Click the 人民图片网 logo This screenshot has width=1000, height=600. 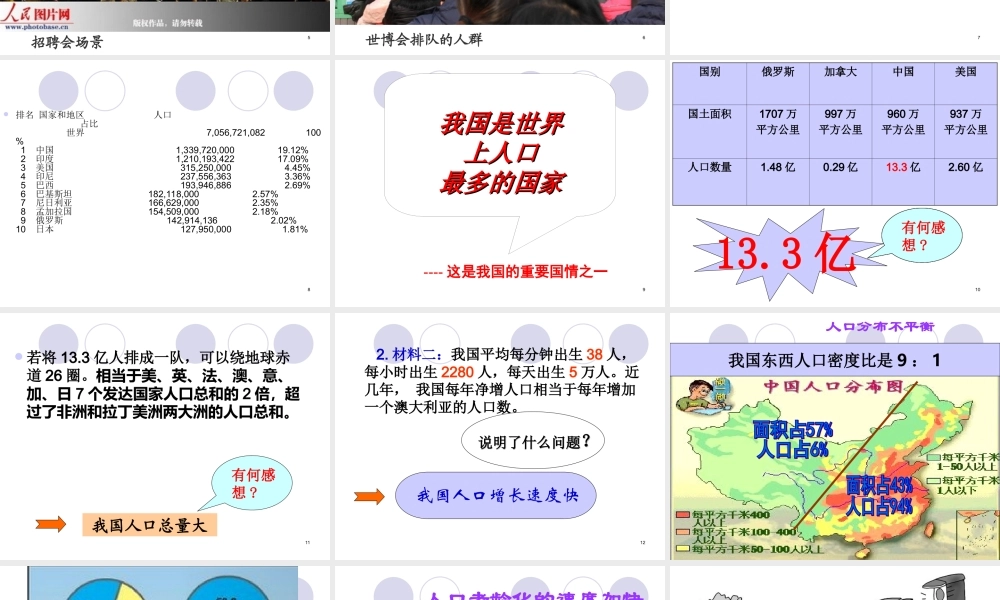pos(36,13)
